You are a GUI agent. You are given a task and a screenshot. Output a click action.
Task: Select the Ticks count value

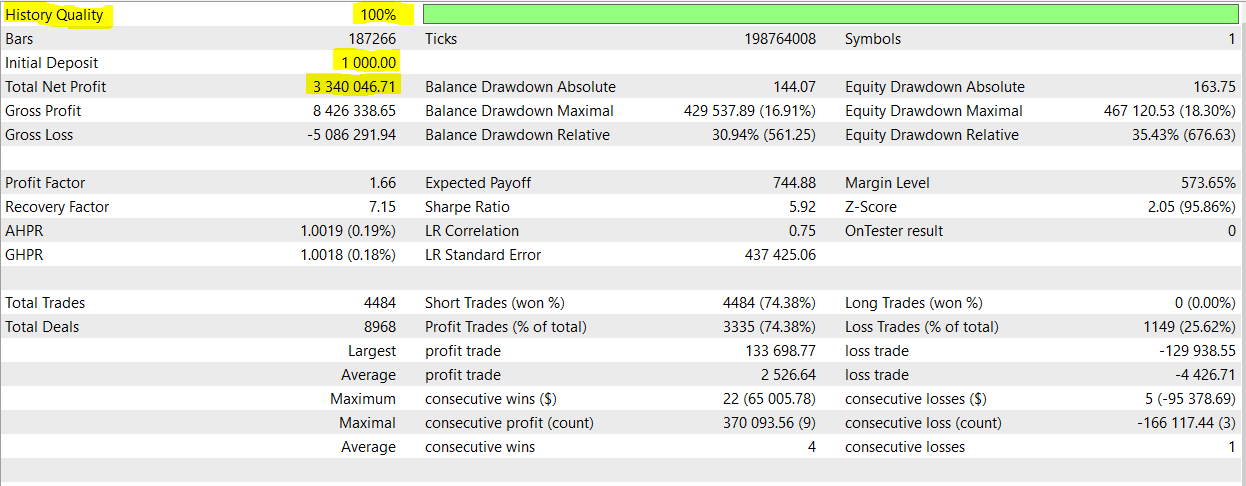(x=773, y=39)
